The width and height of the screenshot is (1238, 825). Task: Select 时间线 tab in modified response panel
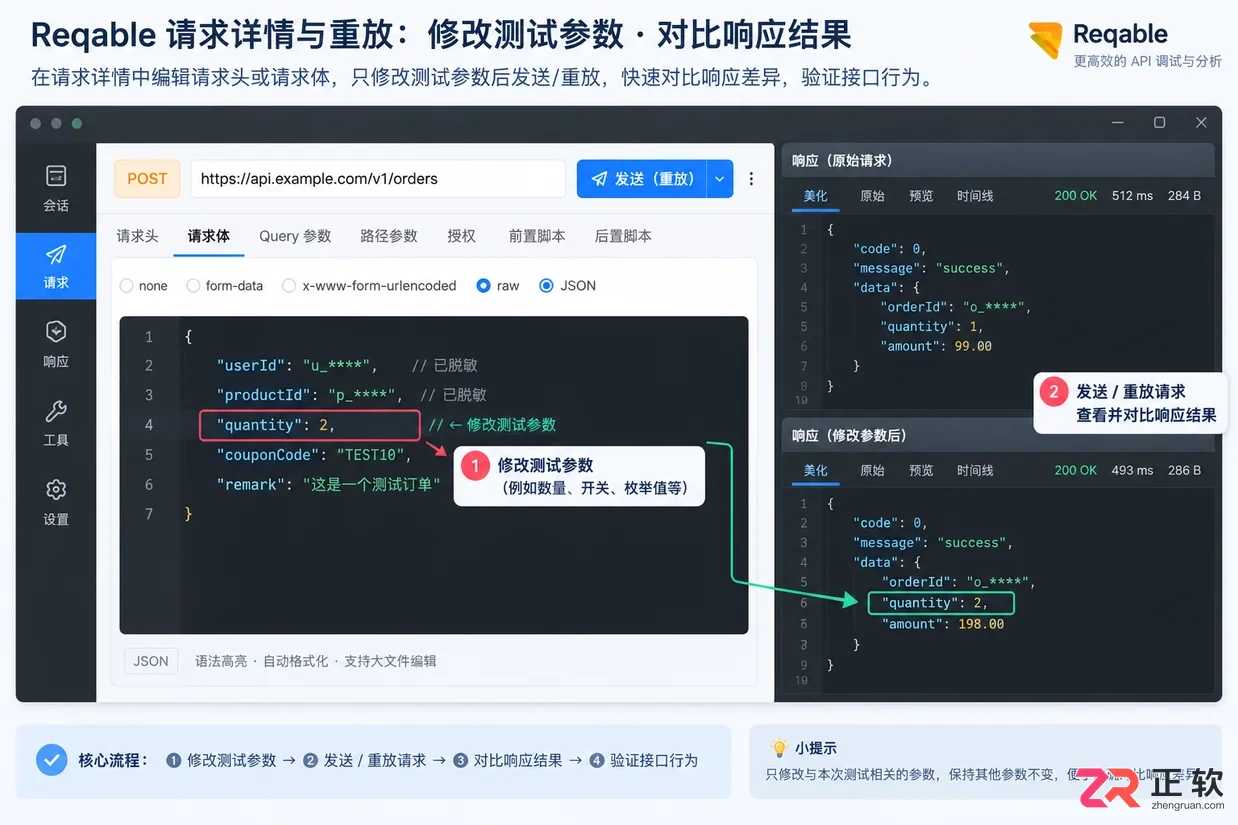point(975,470)
